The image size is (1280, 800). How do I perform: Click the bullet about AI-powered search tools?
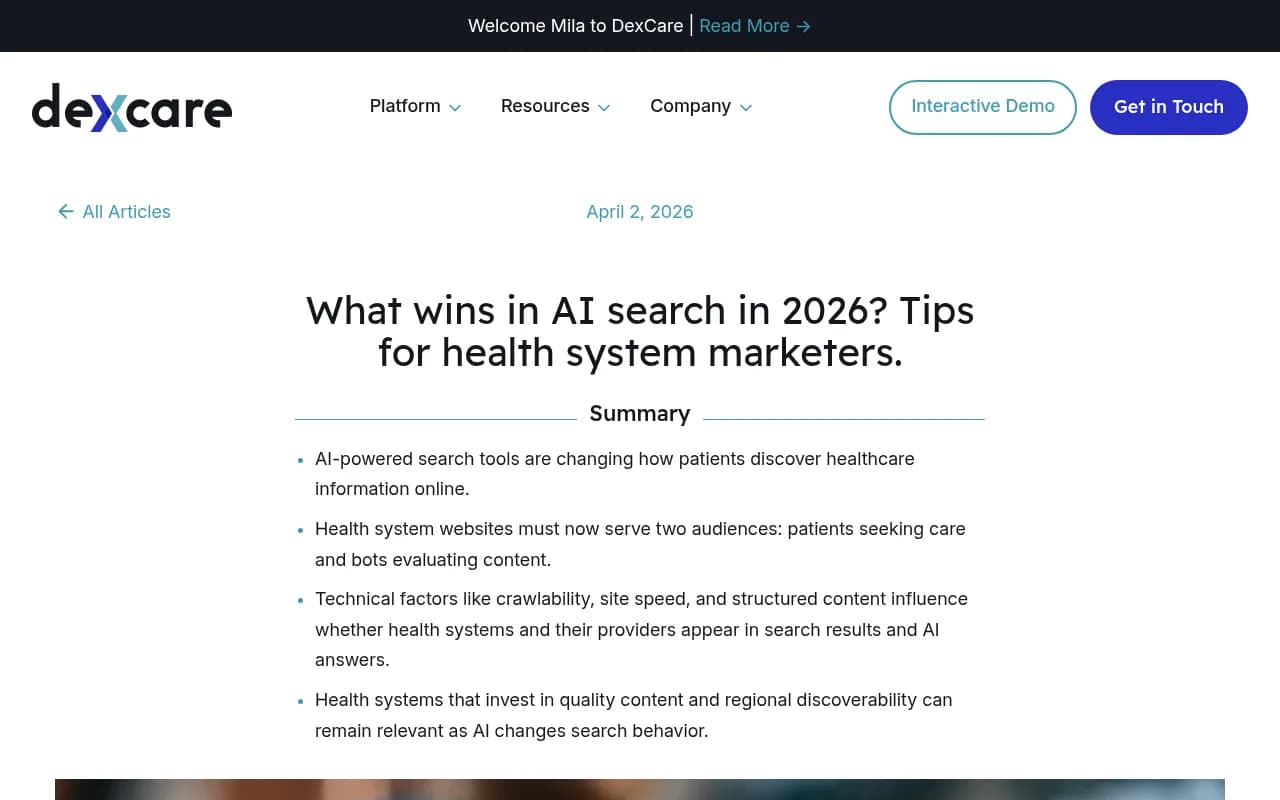point(615,474)
